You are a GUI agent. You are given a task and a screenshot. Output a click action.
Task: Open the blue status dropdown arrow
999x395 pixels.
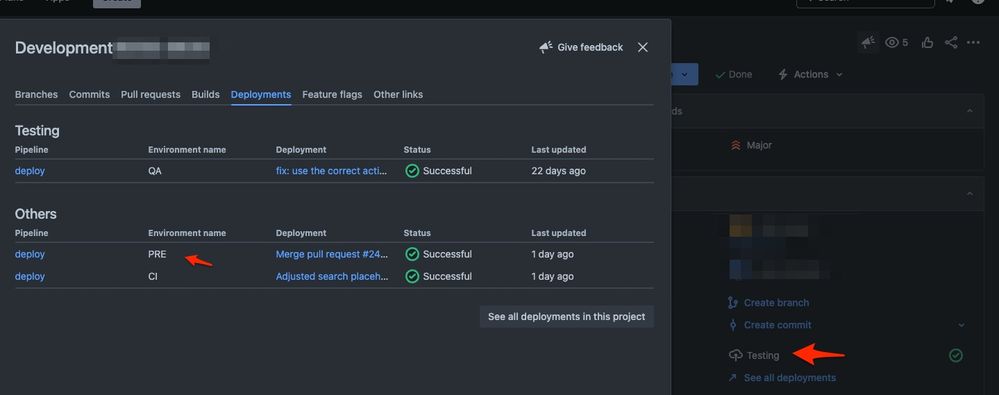(x=684, y=75)
